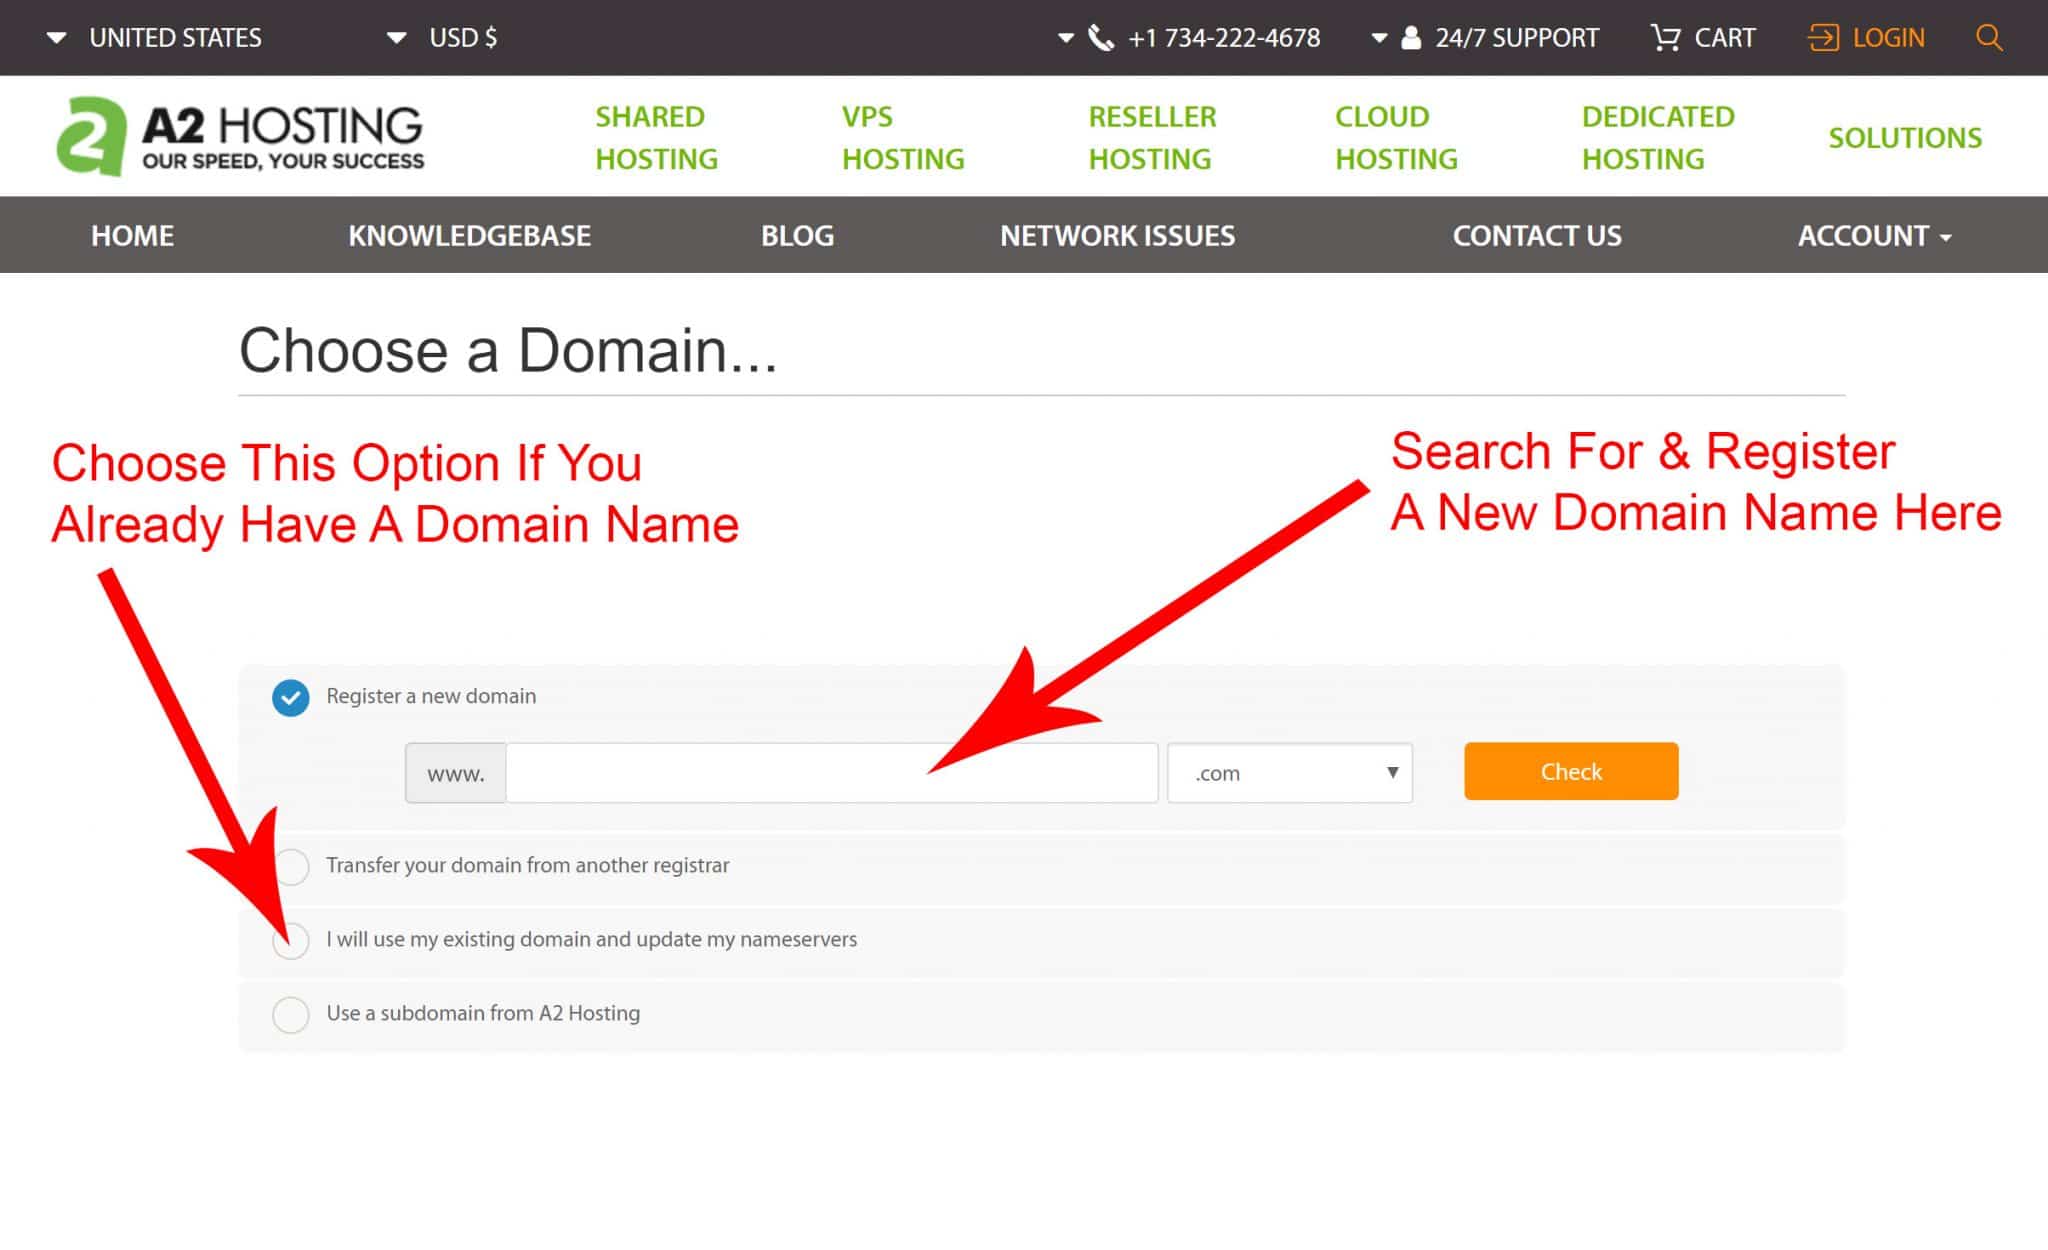Open the .com extension dropdown
The width and height of the screenshot is (2048, 1250).
[x=1290, y=772]
